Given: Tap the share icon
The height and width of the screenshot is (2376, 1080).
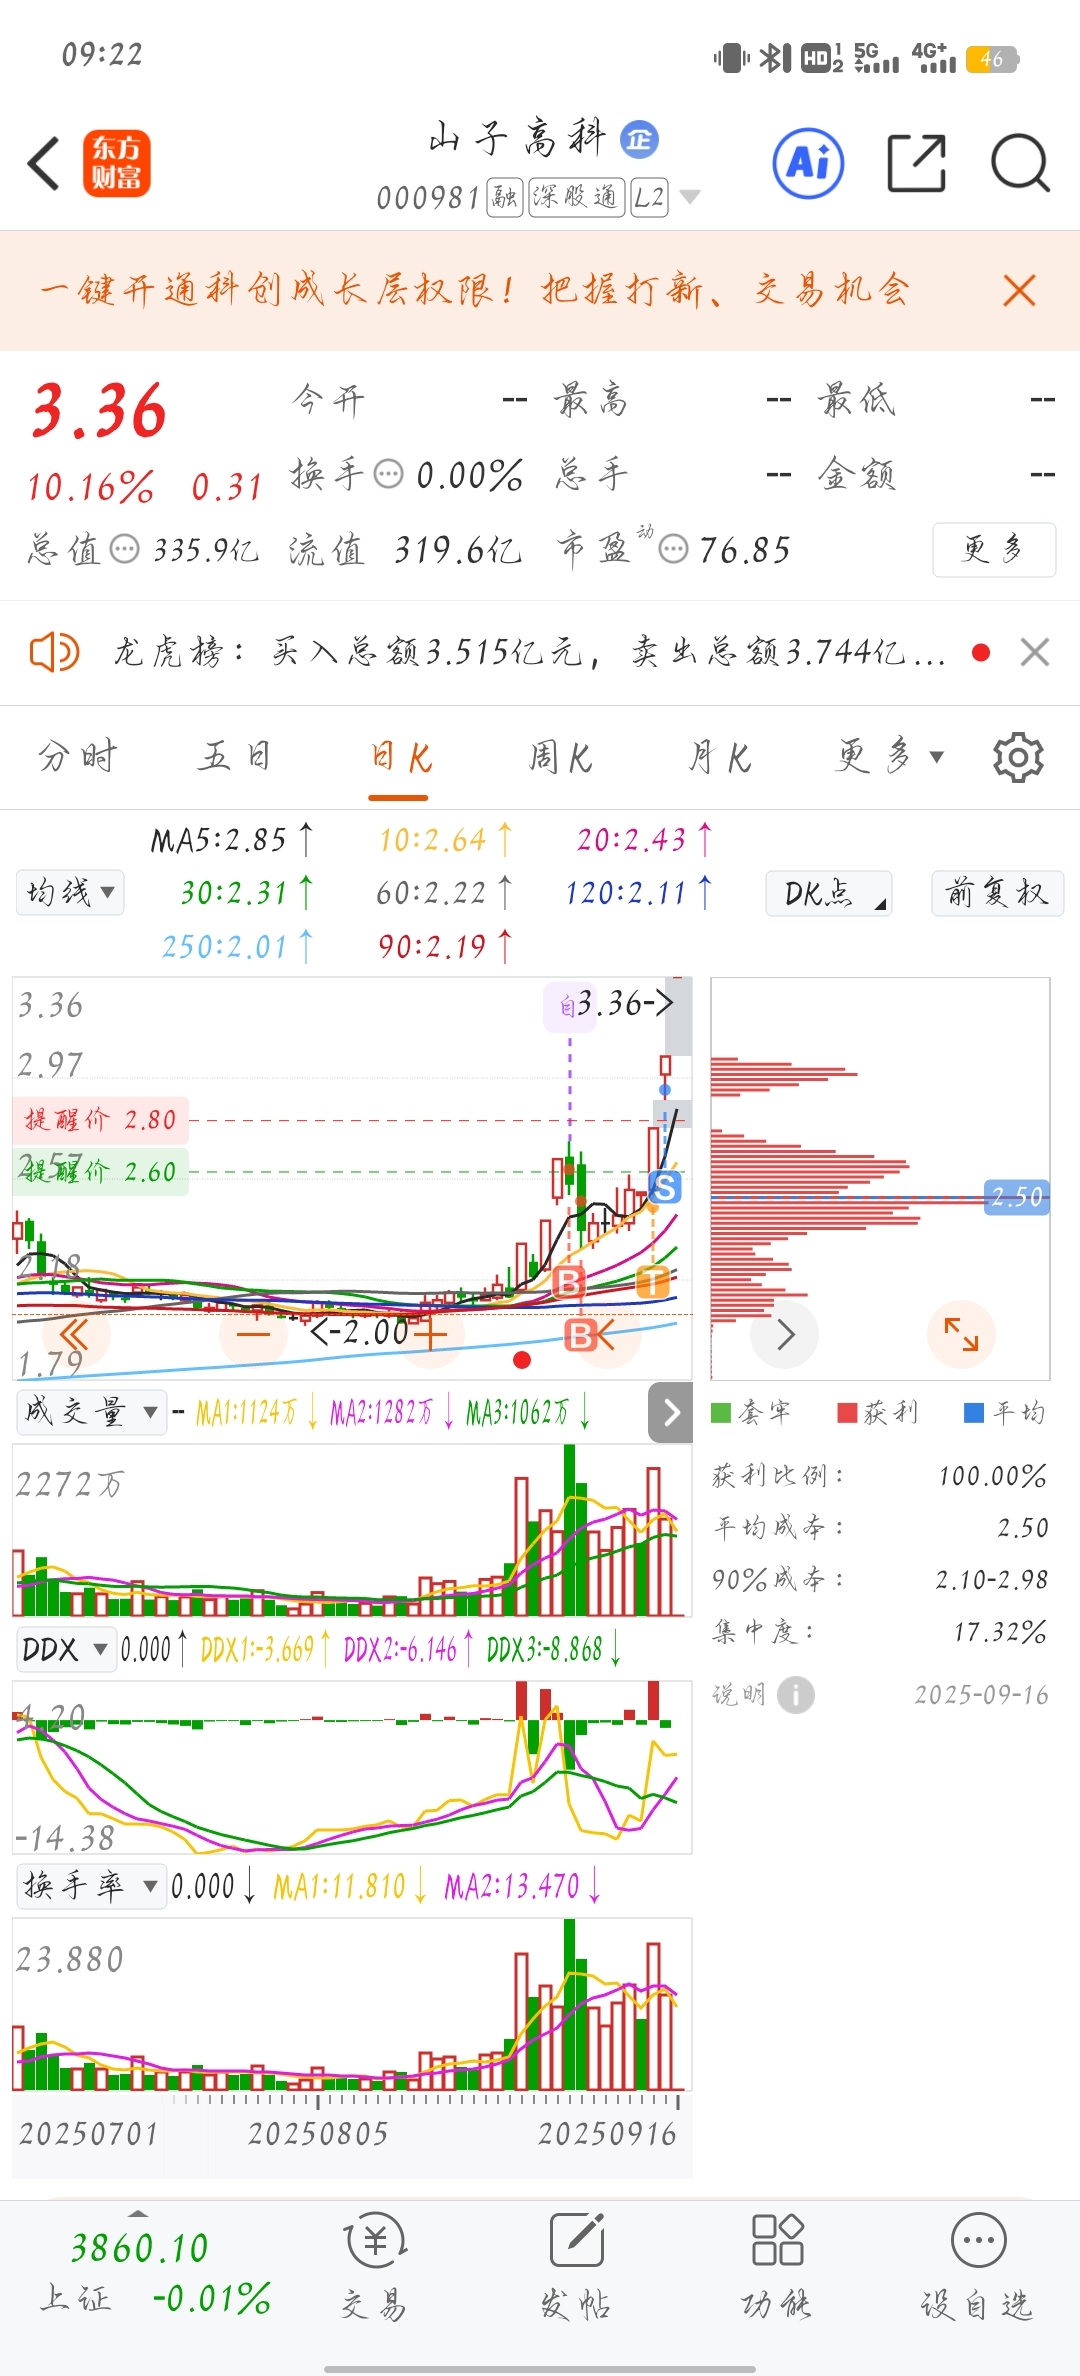Looking at the screenshot, I should tap(916, 163).
